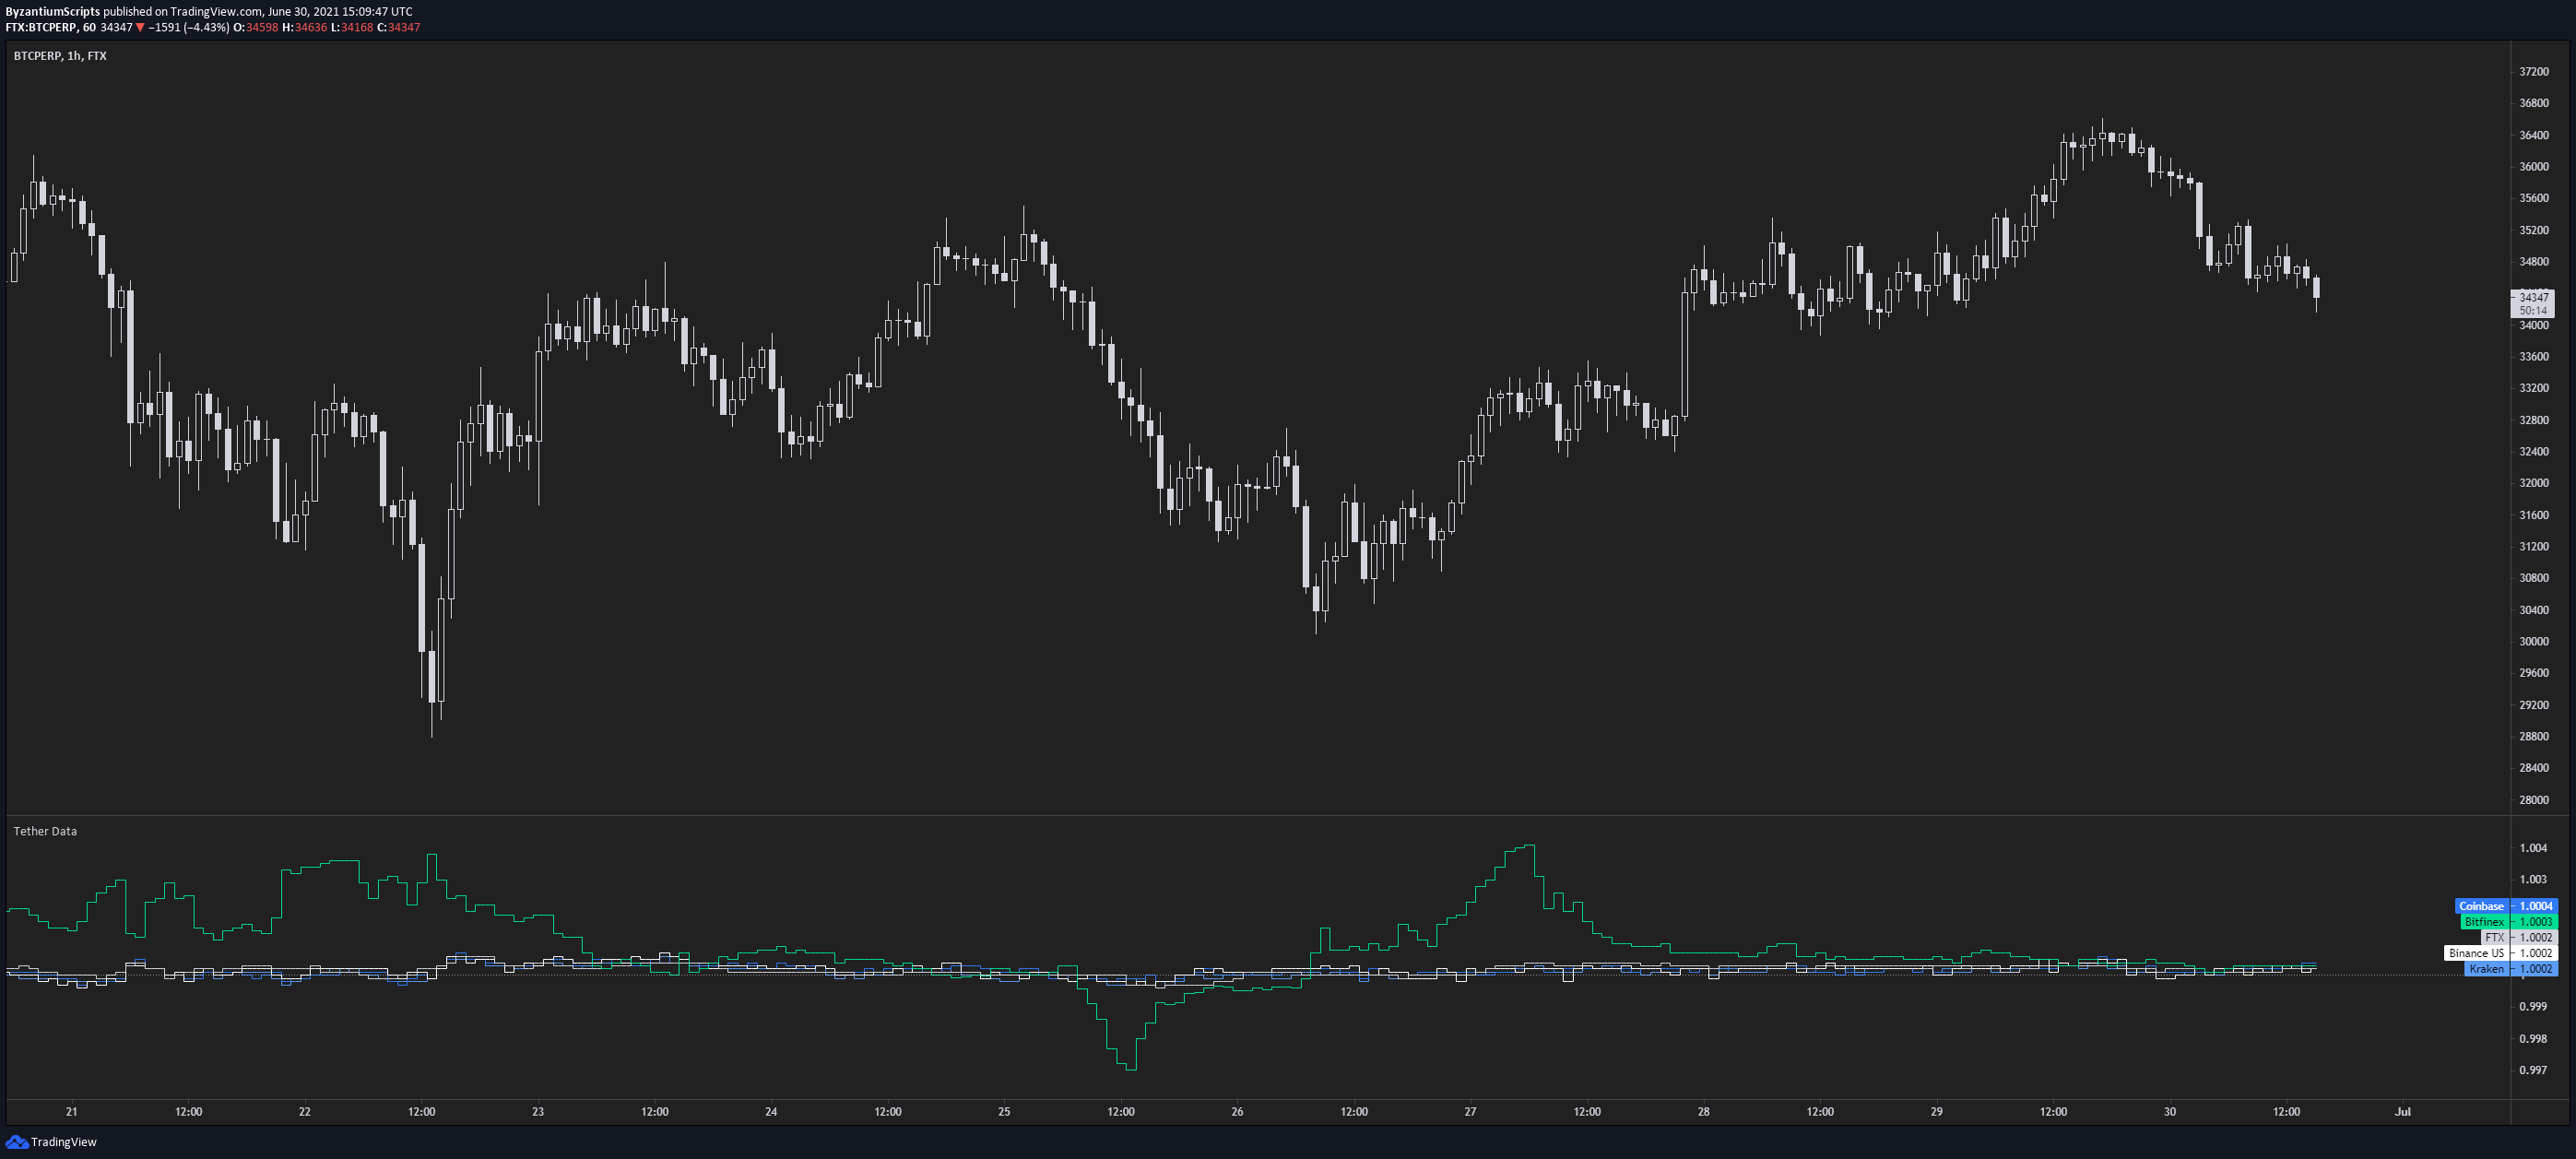Click the '36000' price axis label

click(x=2534, y=167)
